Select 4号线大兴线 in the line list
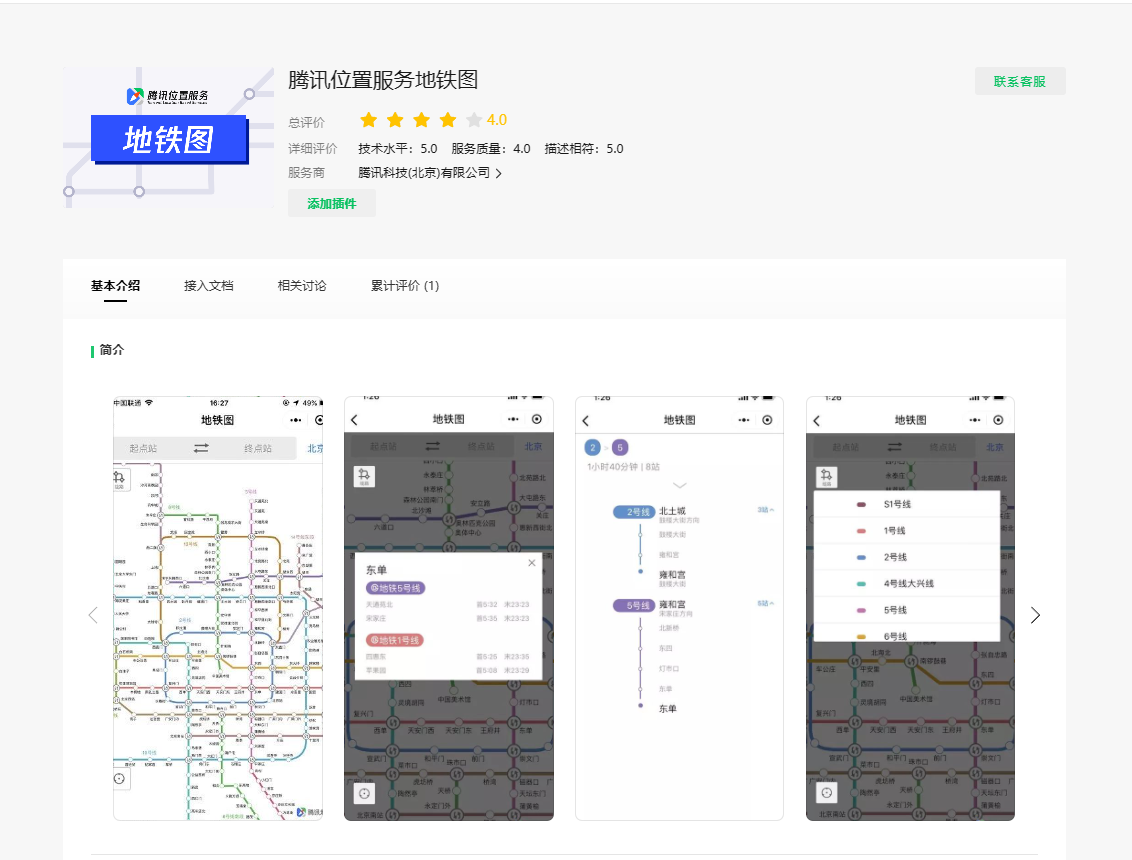The width and height of the screenshot is (1132, 860). tap(907, 583)
